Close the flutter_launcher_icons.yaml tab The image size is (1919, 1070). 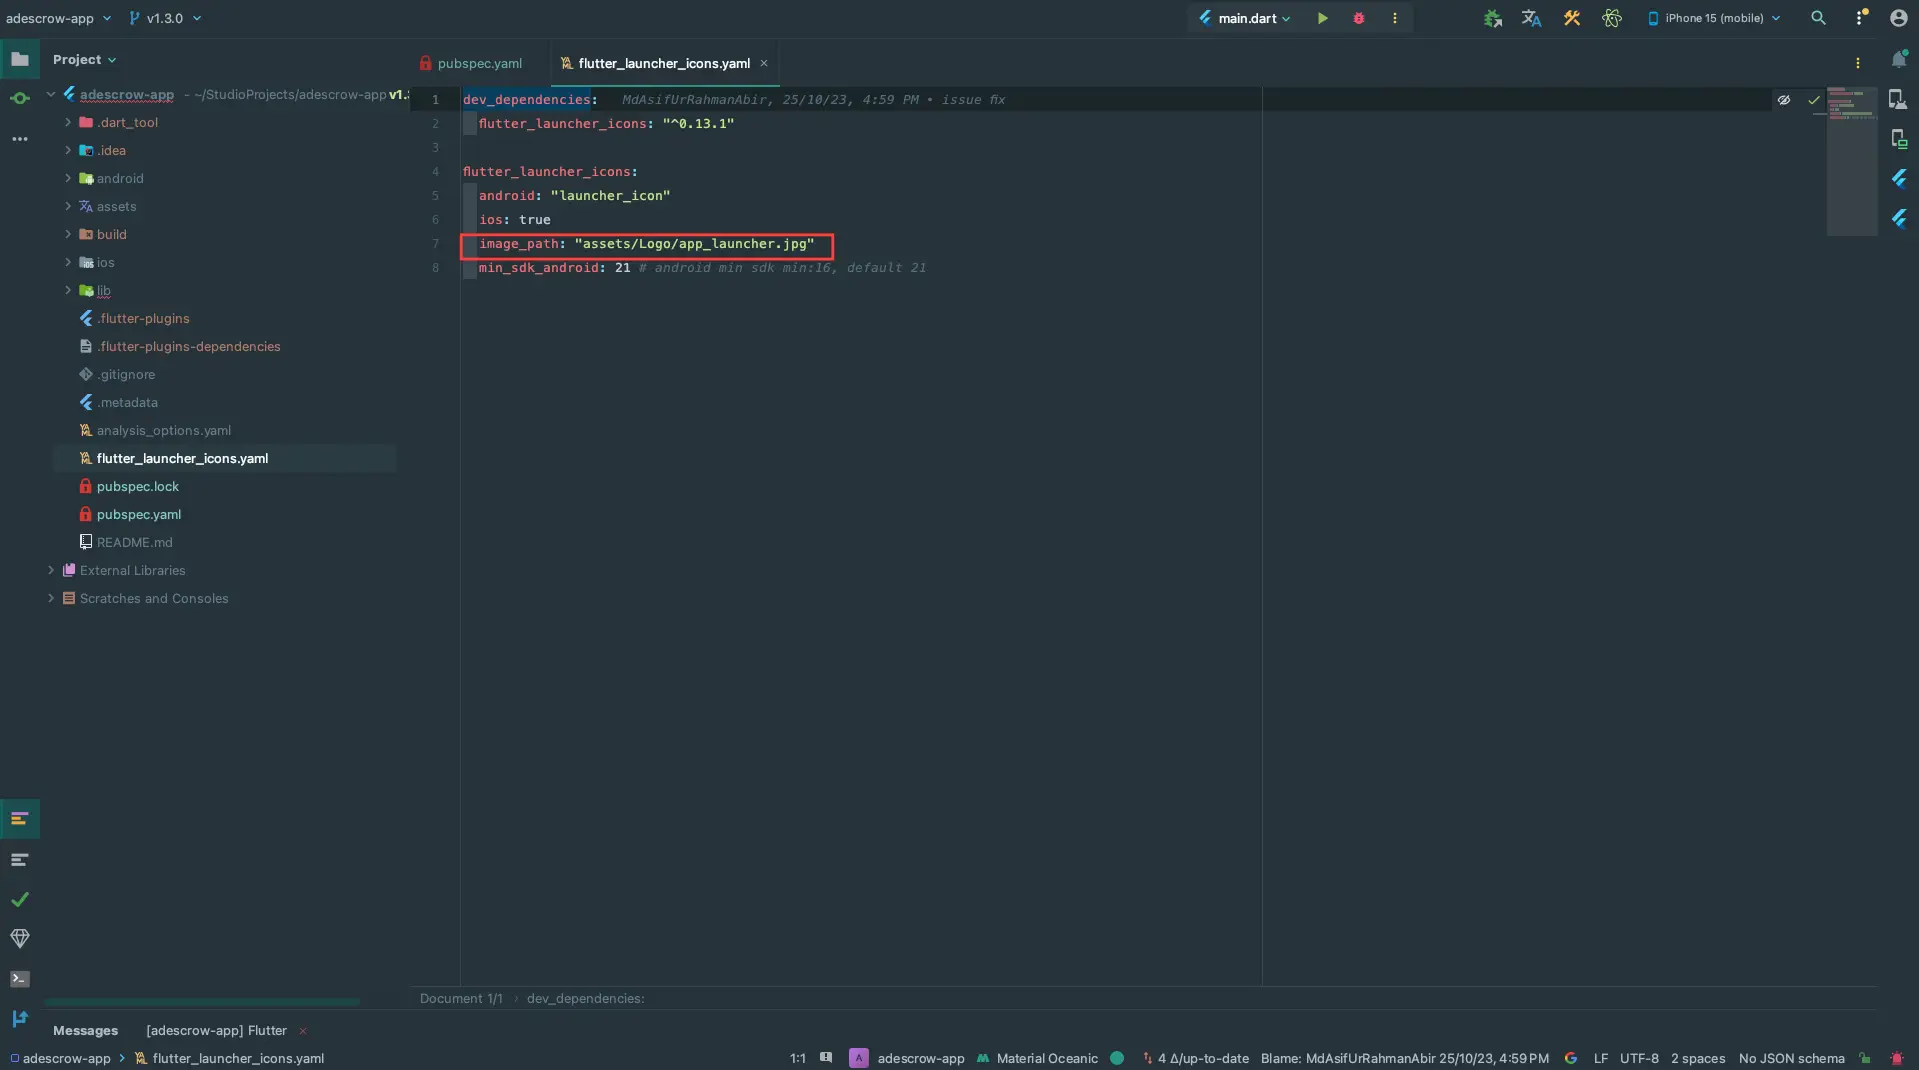point(764,63)
